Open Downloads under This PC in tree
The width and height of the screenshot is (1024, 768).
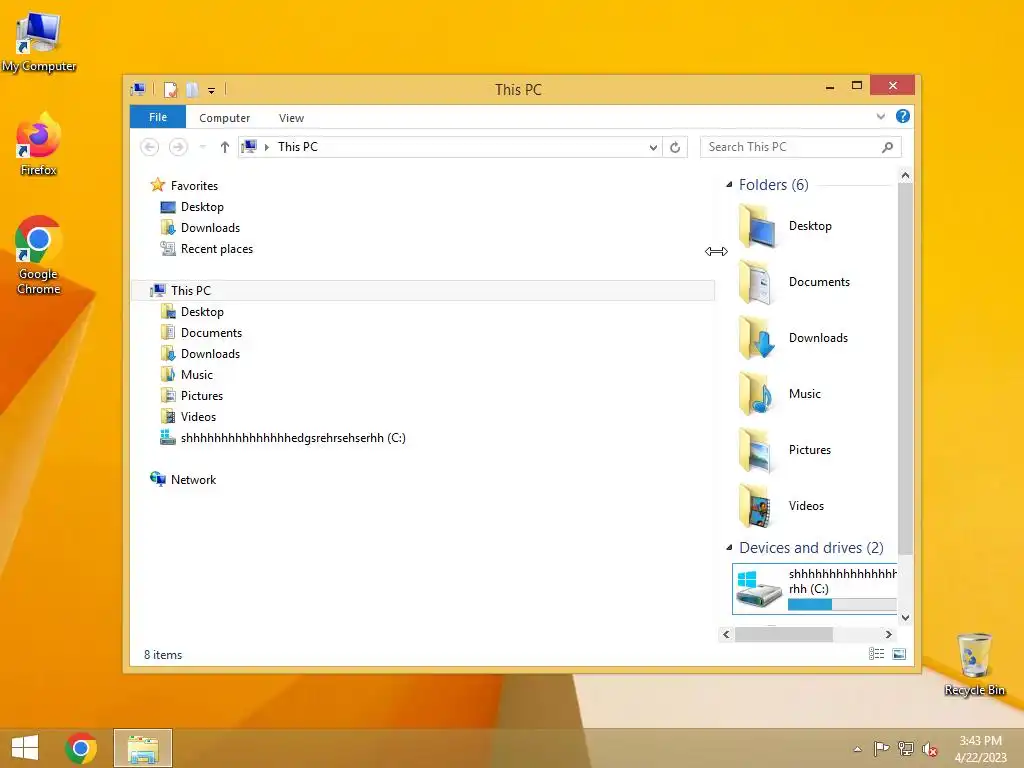210,354
